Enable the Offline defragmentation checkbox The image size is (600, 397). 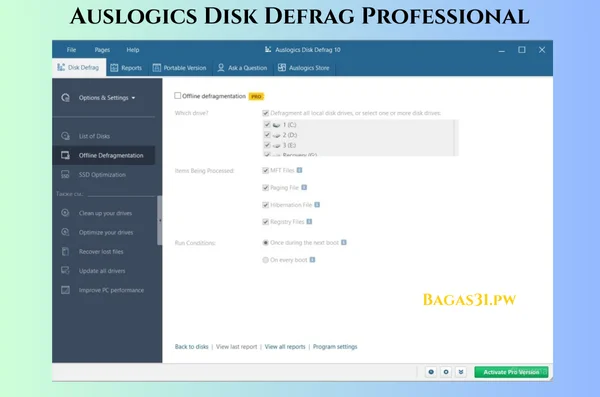(x=178, y=96)
